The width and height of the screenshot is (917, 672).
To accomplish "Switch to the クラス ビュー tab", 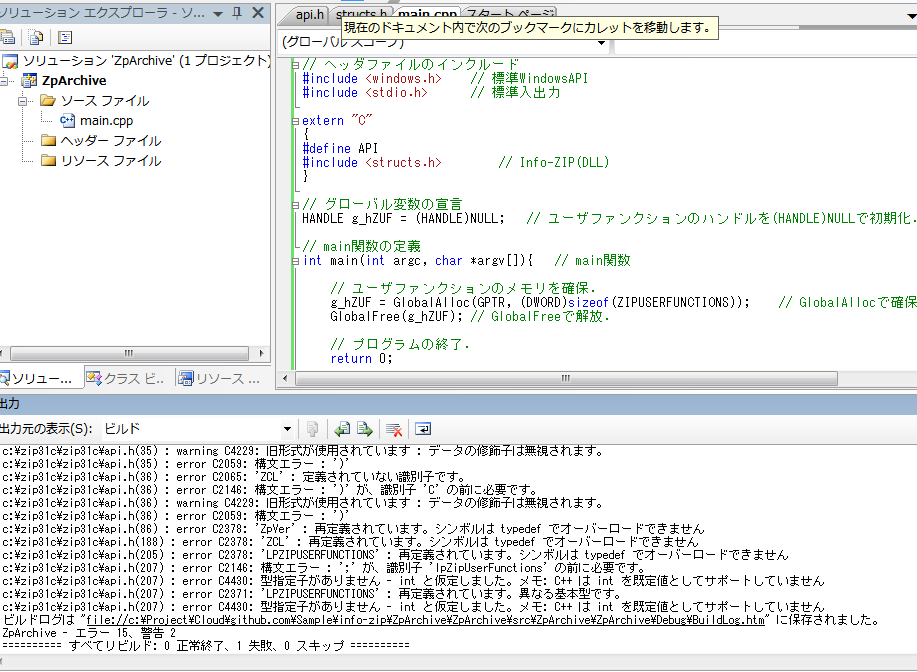I will point(125,378).
